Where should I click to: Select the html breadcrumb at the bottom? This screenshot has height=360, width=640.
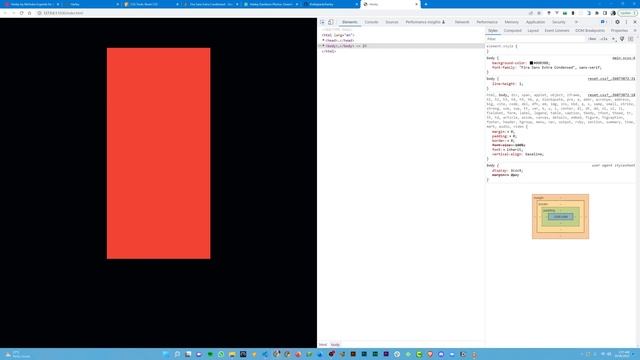point(323,345)
